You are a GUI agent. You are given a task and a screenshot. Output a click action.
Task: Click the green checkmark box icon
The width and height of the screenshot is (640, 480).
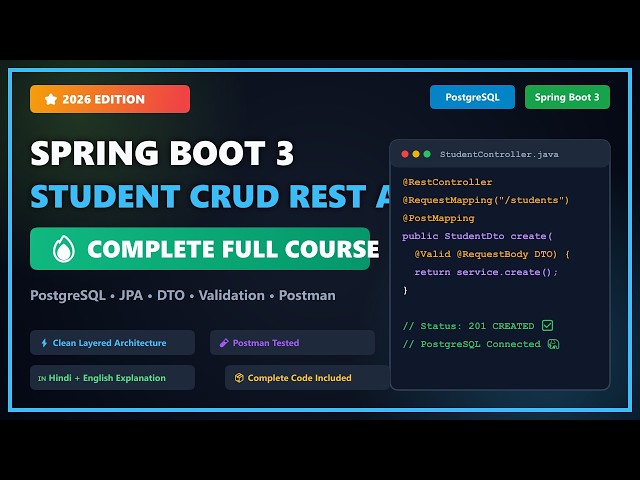(x=548, y=325)
